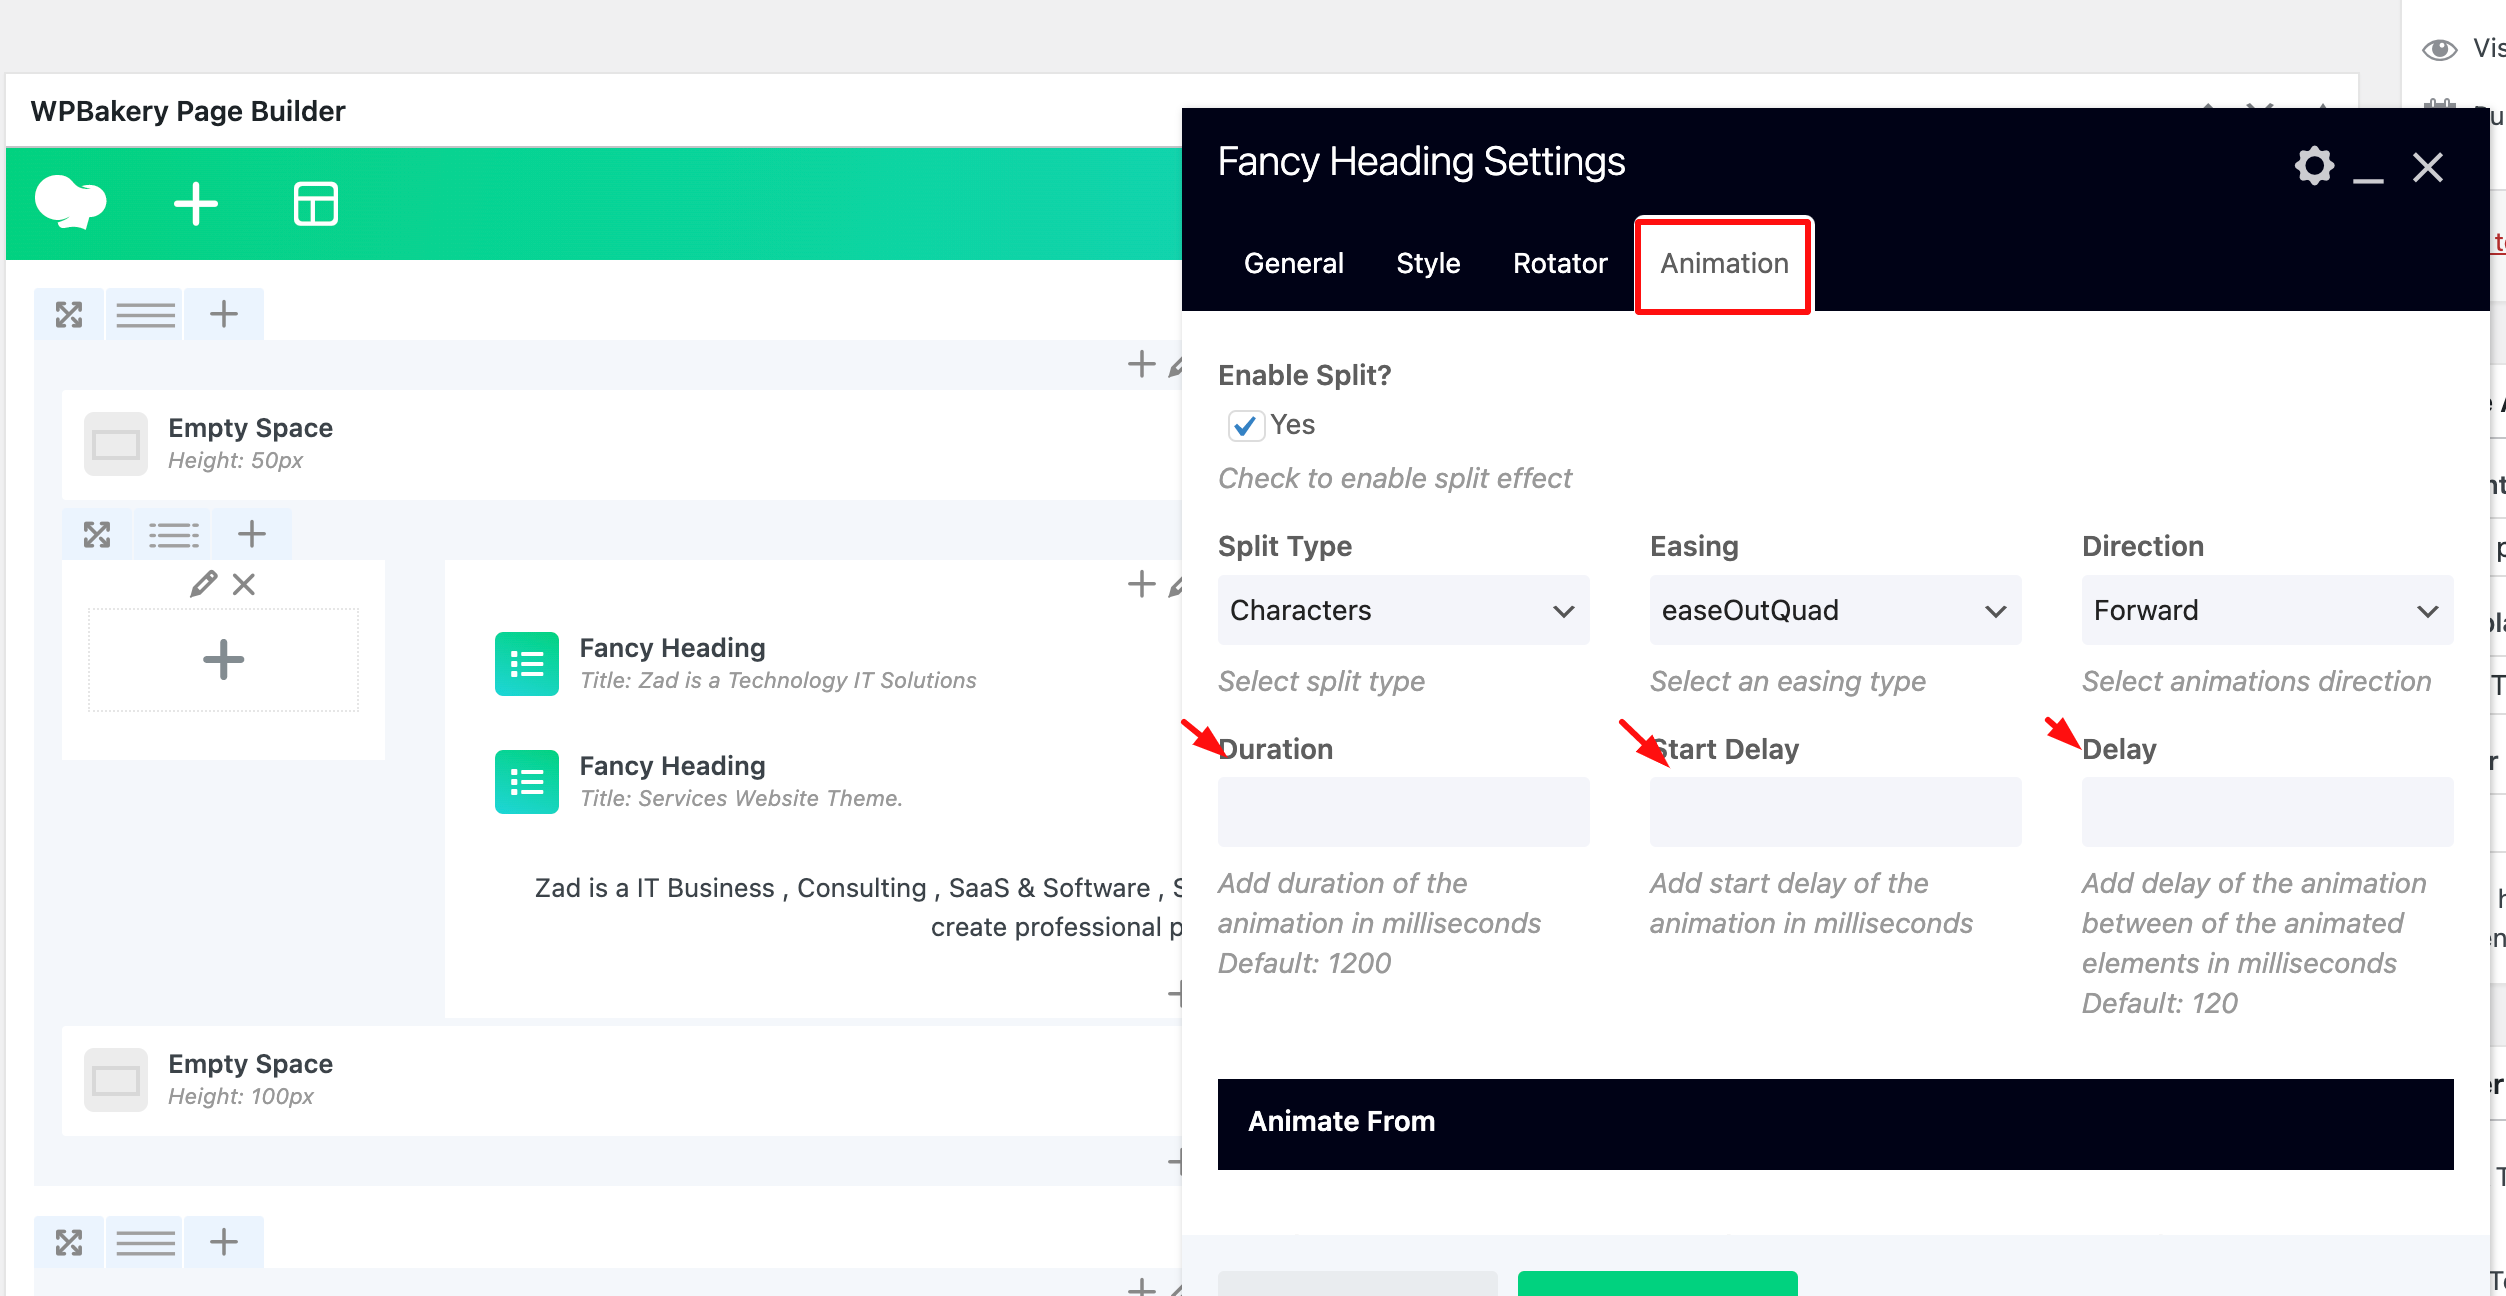Click Fancy Heading icon for Services Website Theme

tap(527, 782)
